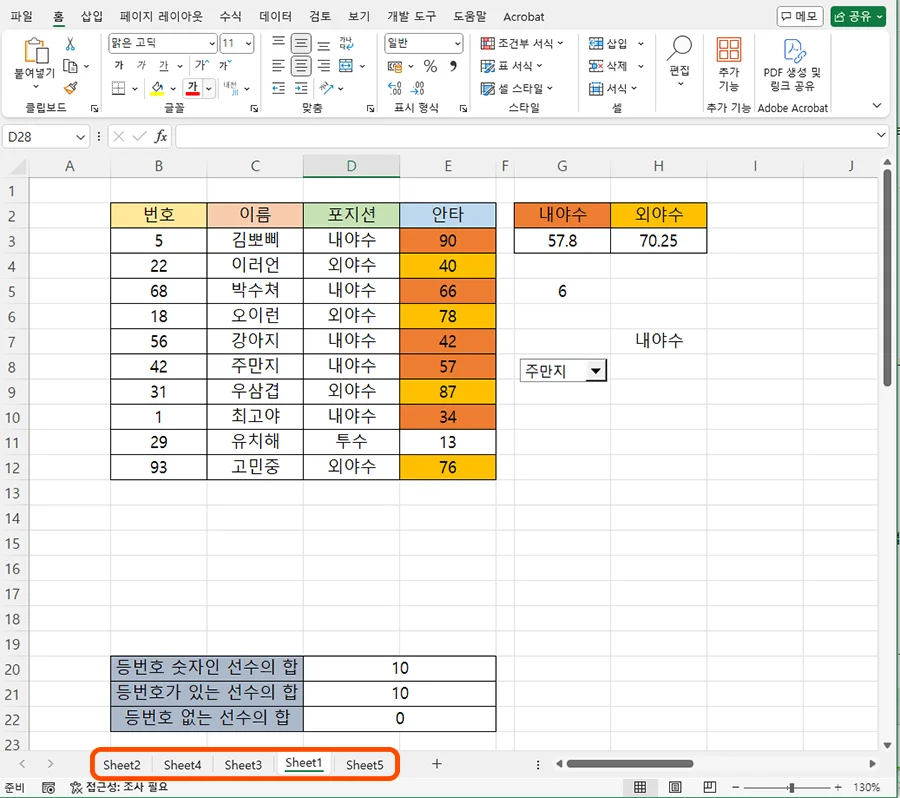The width and height of the screenshot is (900, 798).
Task: Apply Percent style
Action: click(430, 66)
